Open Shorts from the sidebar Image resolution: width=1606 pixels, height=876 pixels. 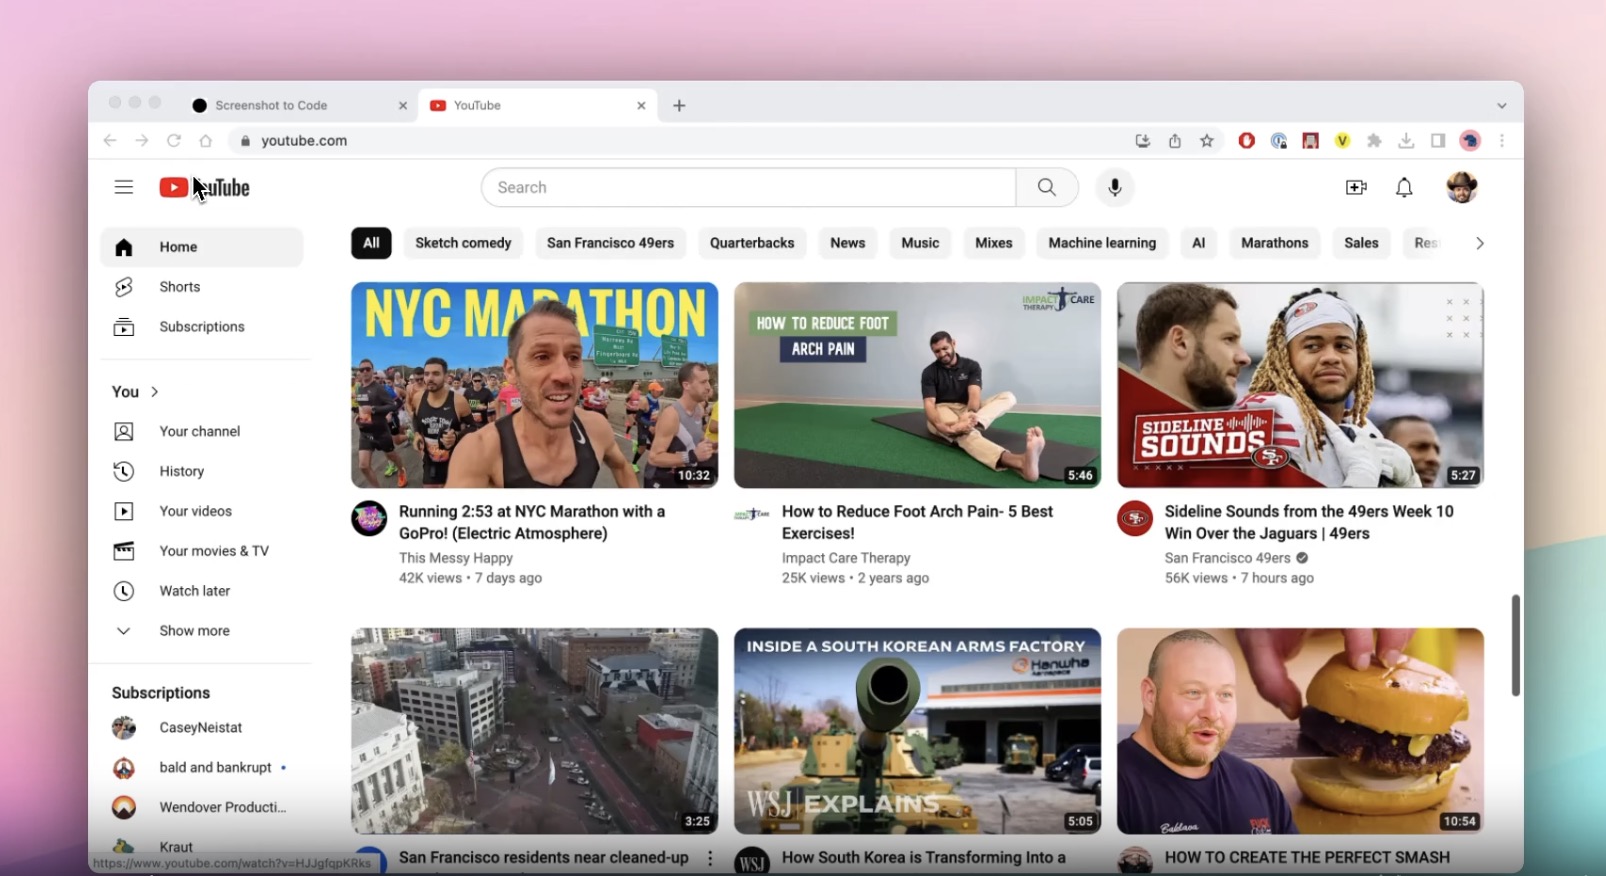pyautogui.click(x=180, y=287)
